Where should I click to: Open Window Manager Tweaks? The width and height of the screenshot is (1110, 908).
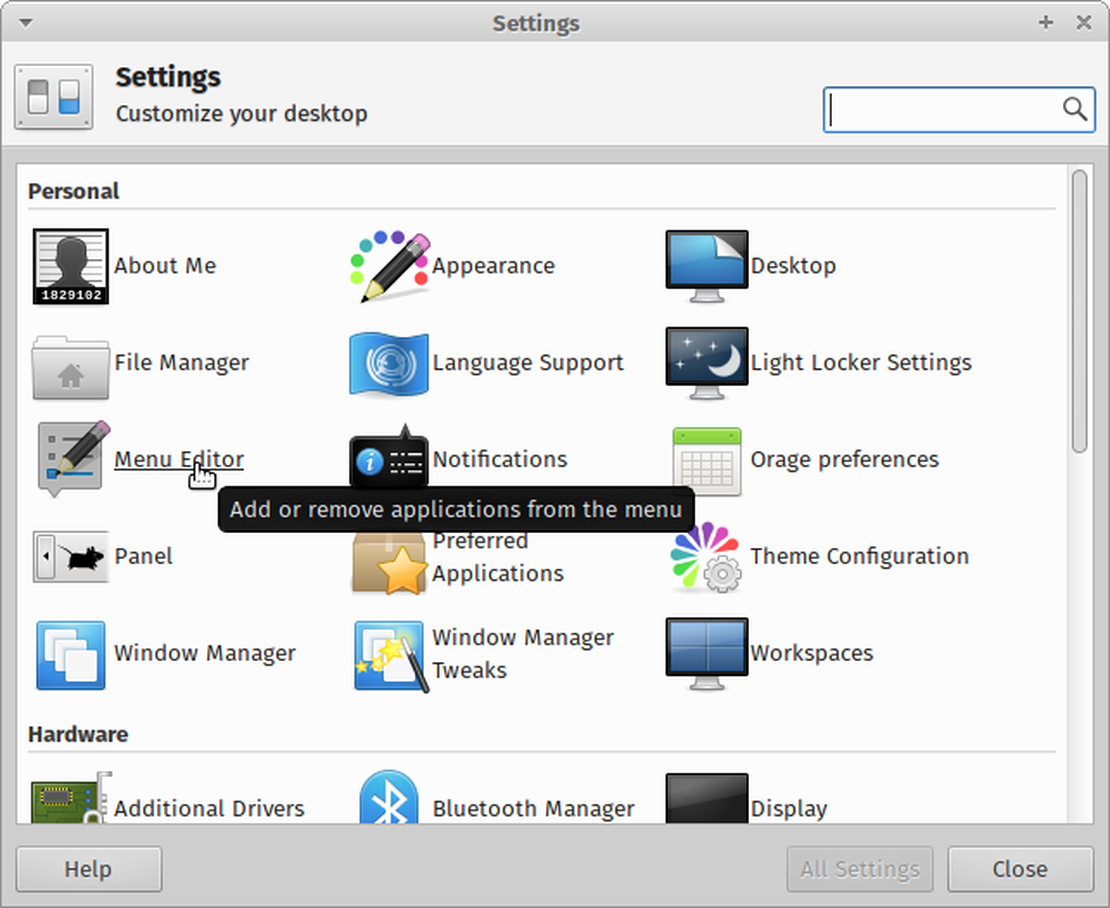click(x=523, y=653)
